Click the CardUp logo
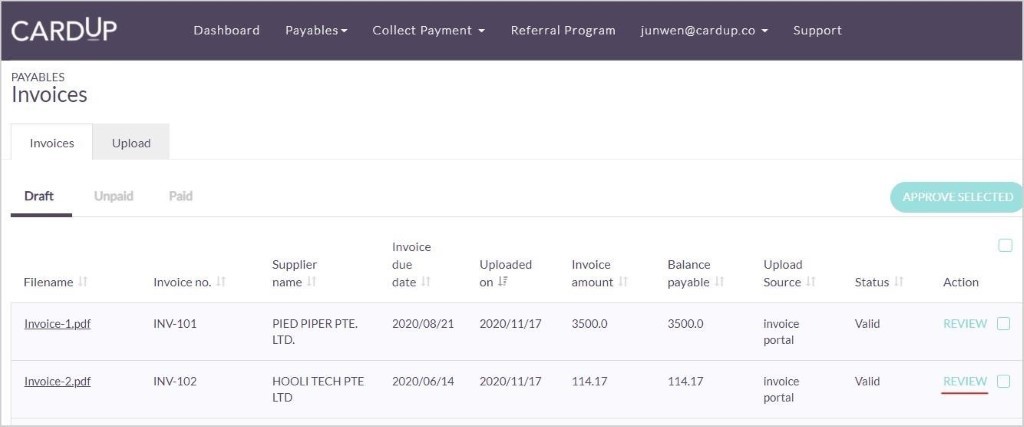Image resolution: width=1024 pixels, height=427 pixels. pyautogui.click(x=64, y=30)
